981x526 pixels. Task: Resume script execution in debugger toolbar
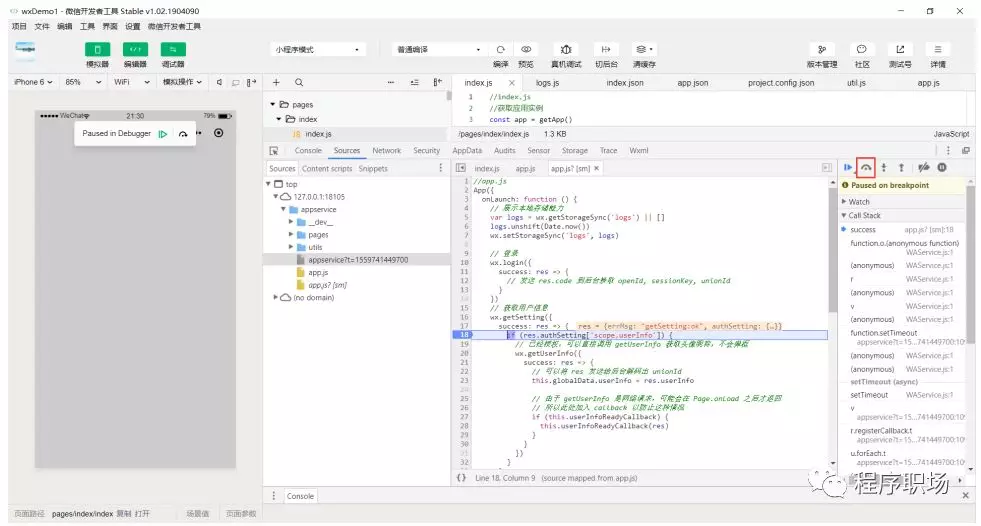(848, 167)
